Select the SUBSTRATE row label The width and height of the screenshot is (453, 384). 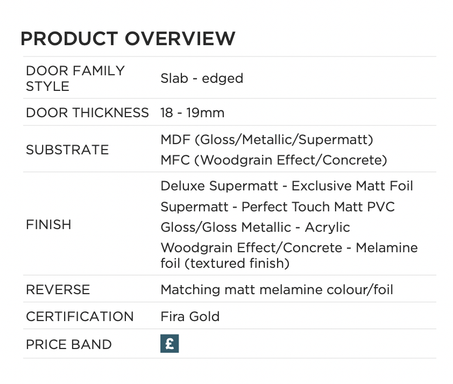pyautogui.click(x=67, y=150)
